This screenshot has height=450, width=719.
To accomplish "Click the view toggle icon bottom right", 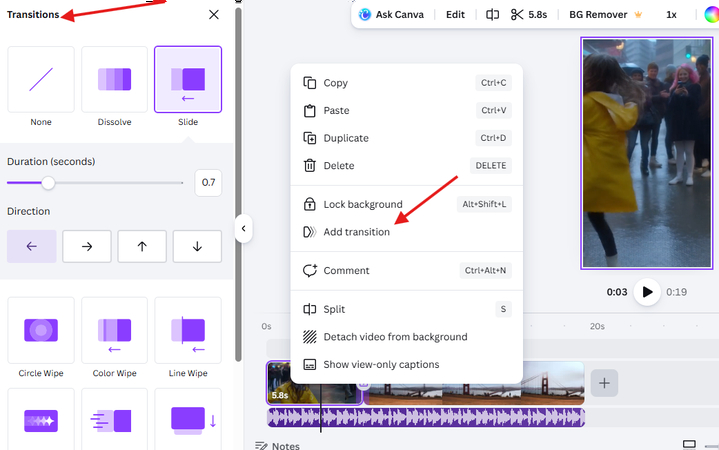I will tap(689, 444).
